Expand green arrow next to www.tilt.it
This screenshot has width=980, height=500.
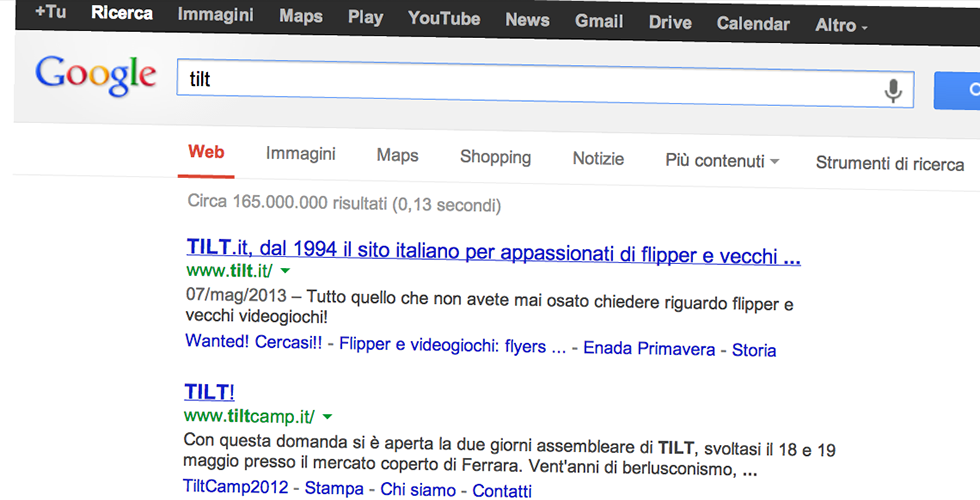point(285,271)
